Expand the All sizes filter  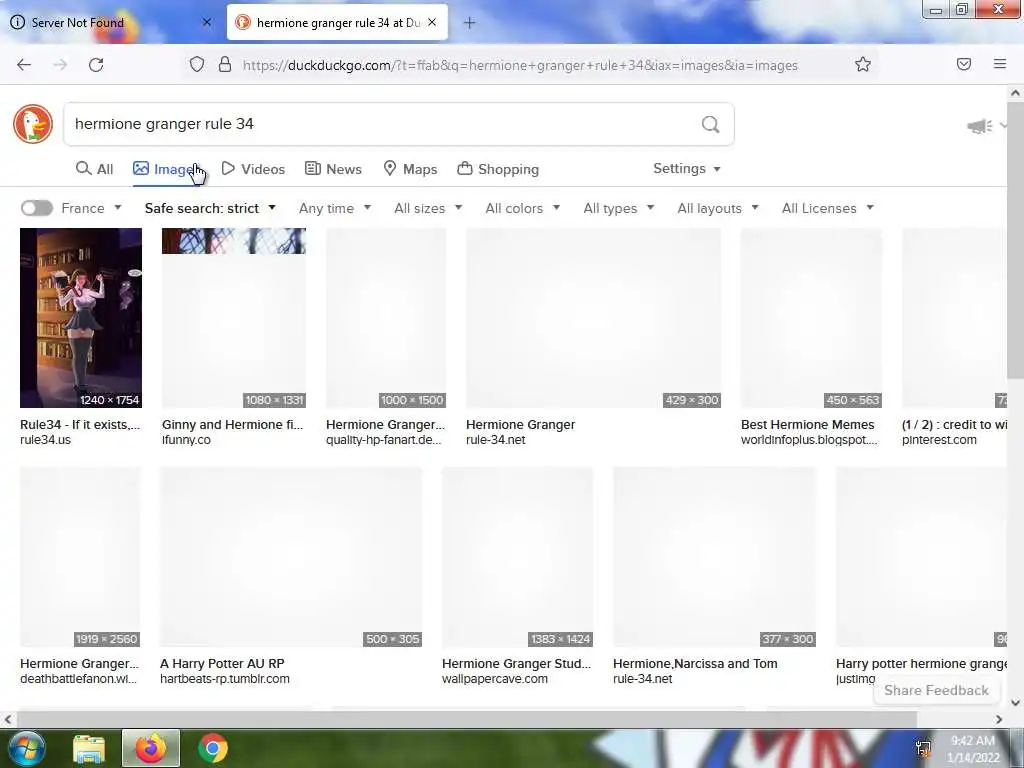(428, 208)
